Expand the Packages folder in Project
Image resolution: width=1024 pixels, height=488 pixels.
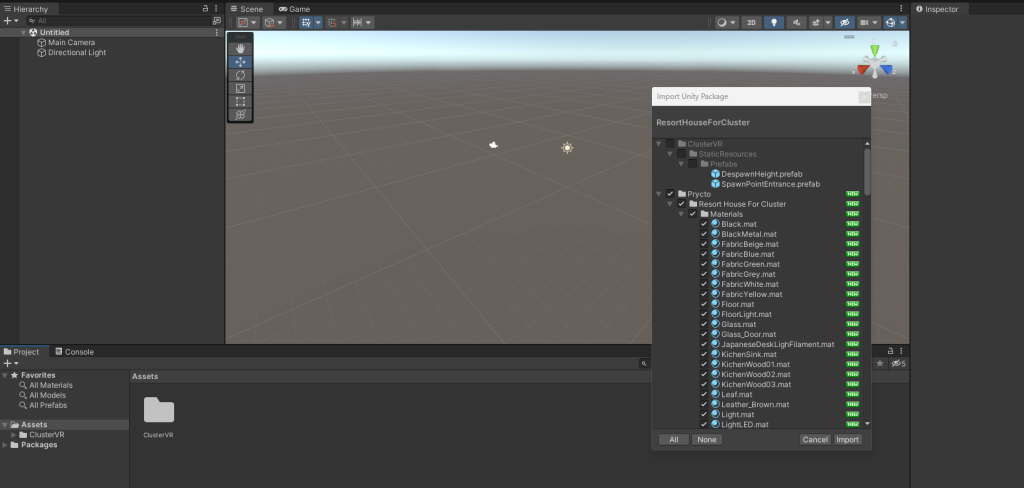click(5, 445)
